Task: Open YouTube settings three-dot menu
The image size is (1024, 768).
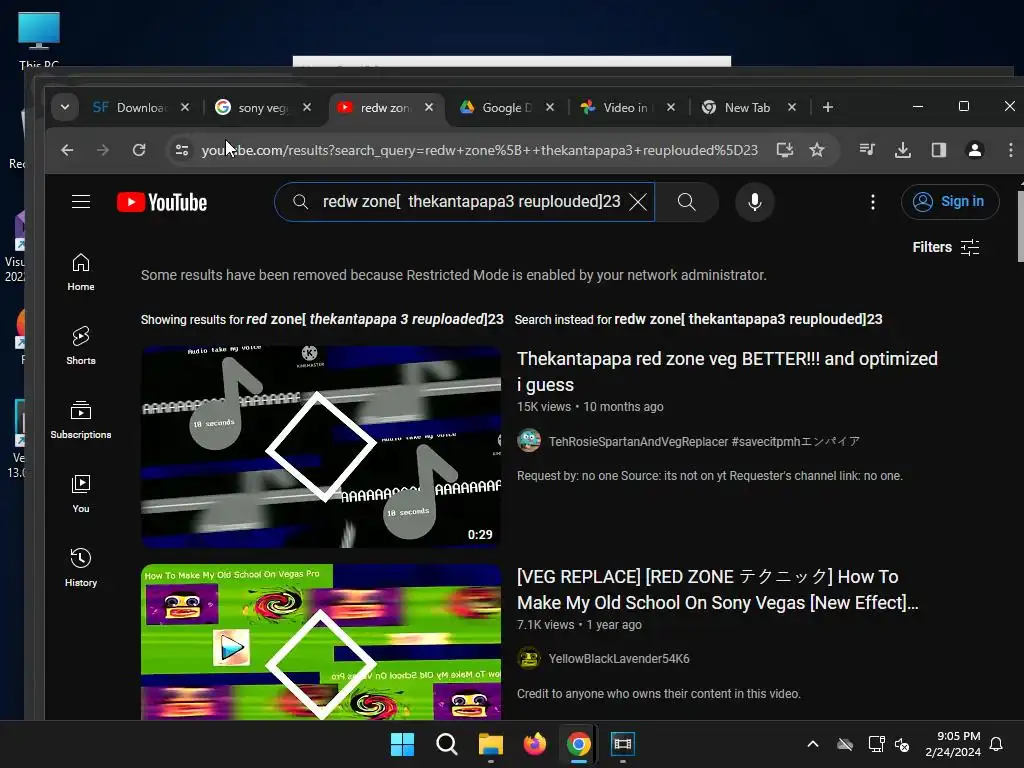Action: 872,202
